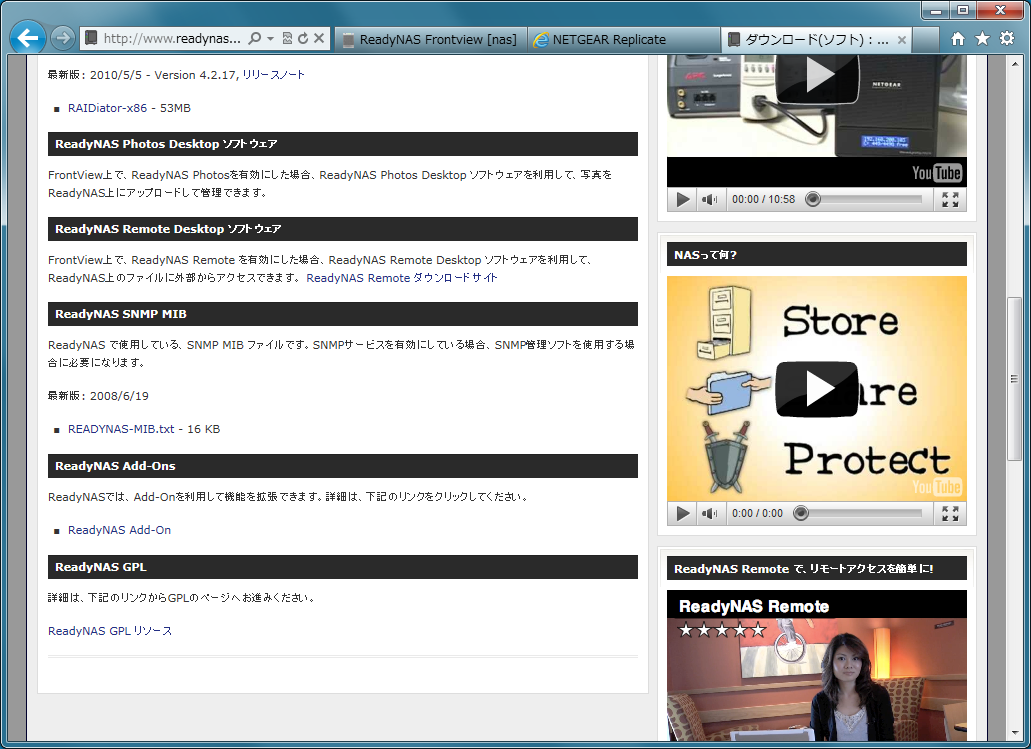Toggle fullscreen on the 10:58 video
Image resolution: width=1031 pixels, height=749 pixels.
click(950, 199)
